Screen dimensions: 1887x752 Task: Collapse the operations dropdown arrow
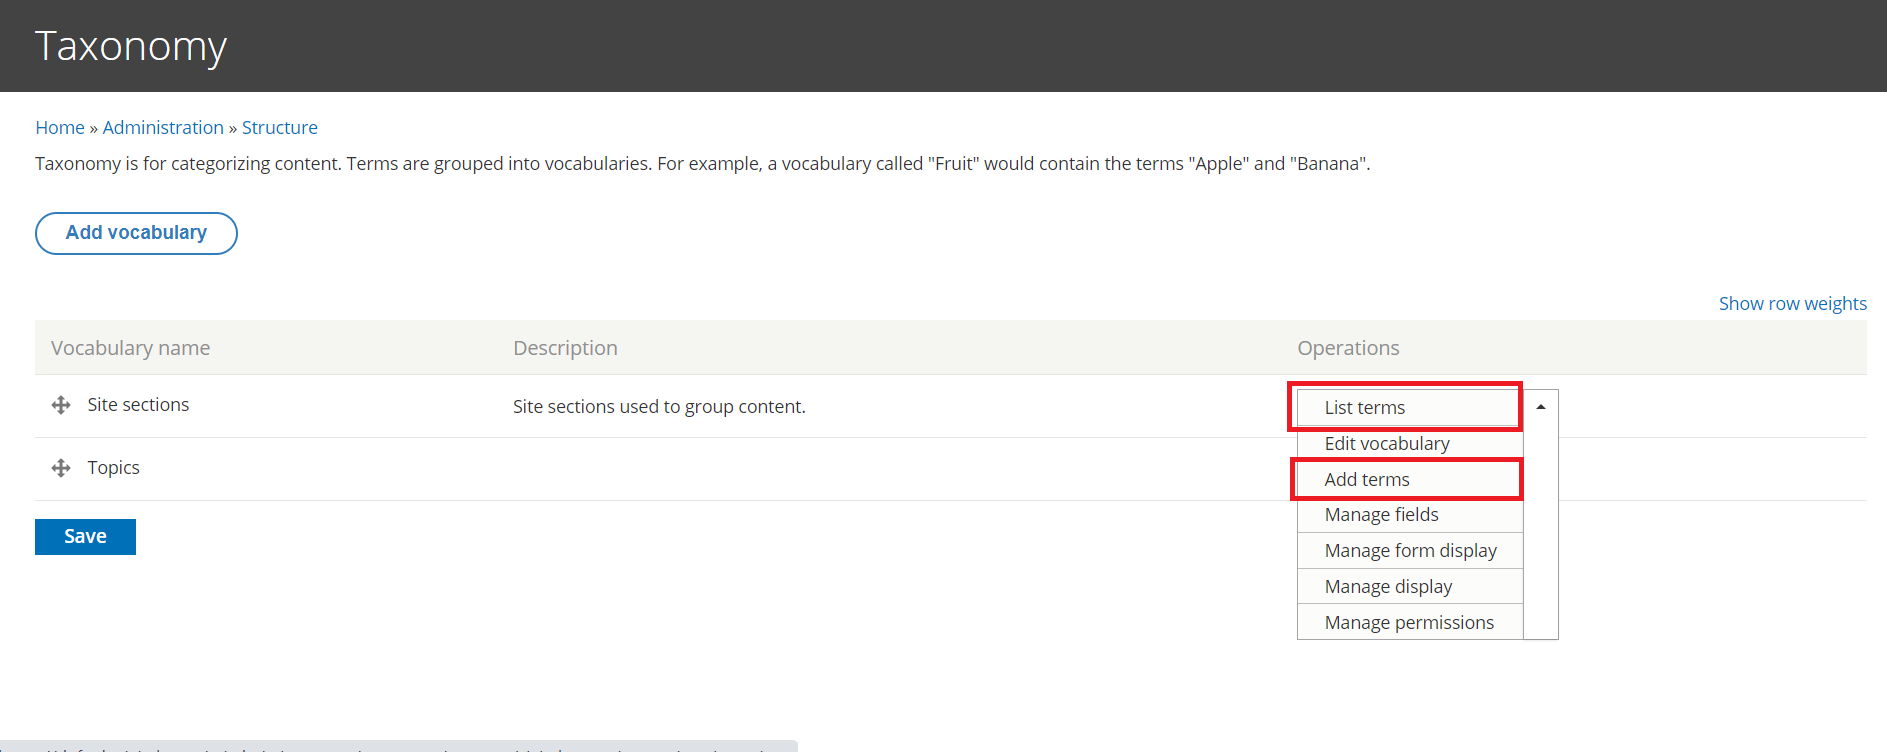[1541, 407]
